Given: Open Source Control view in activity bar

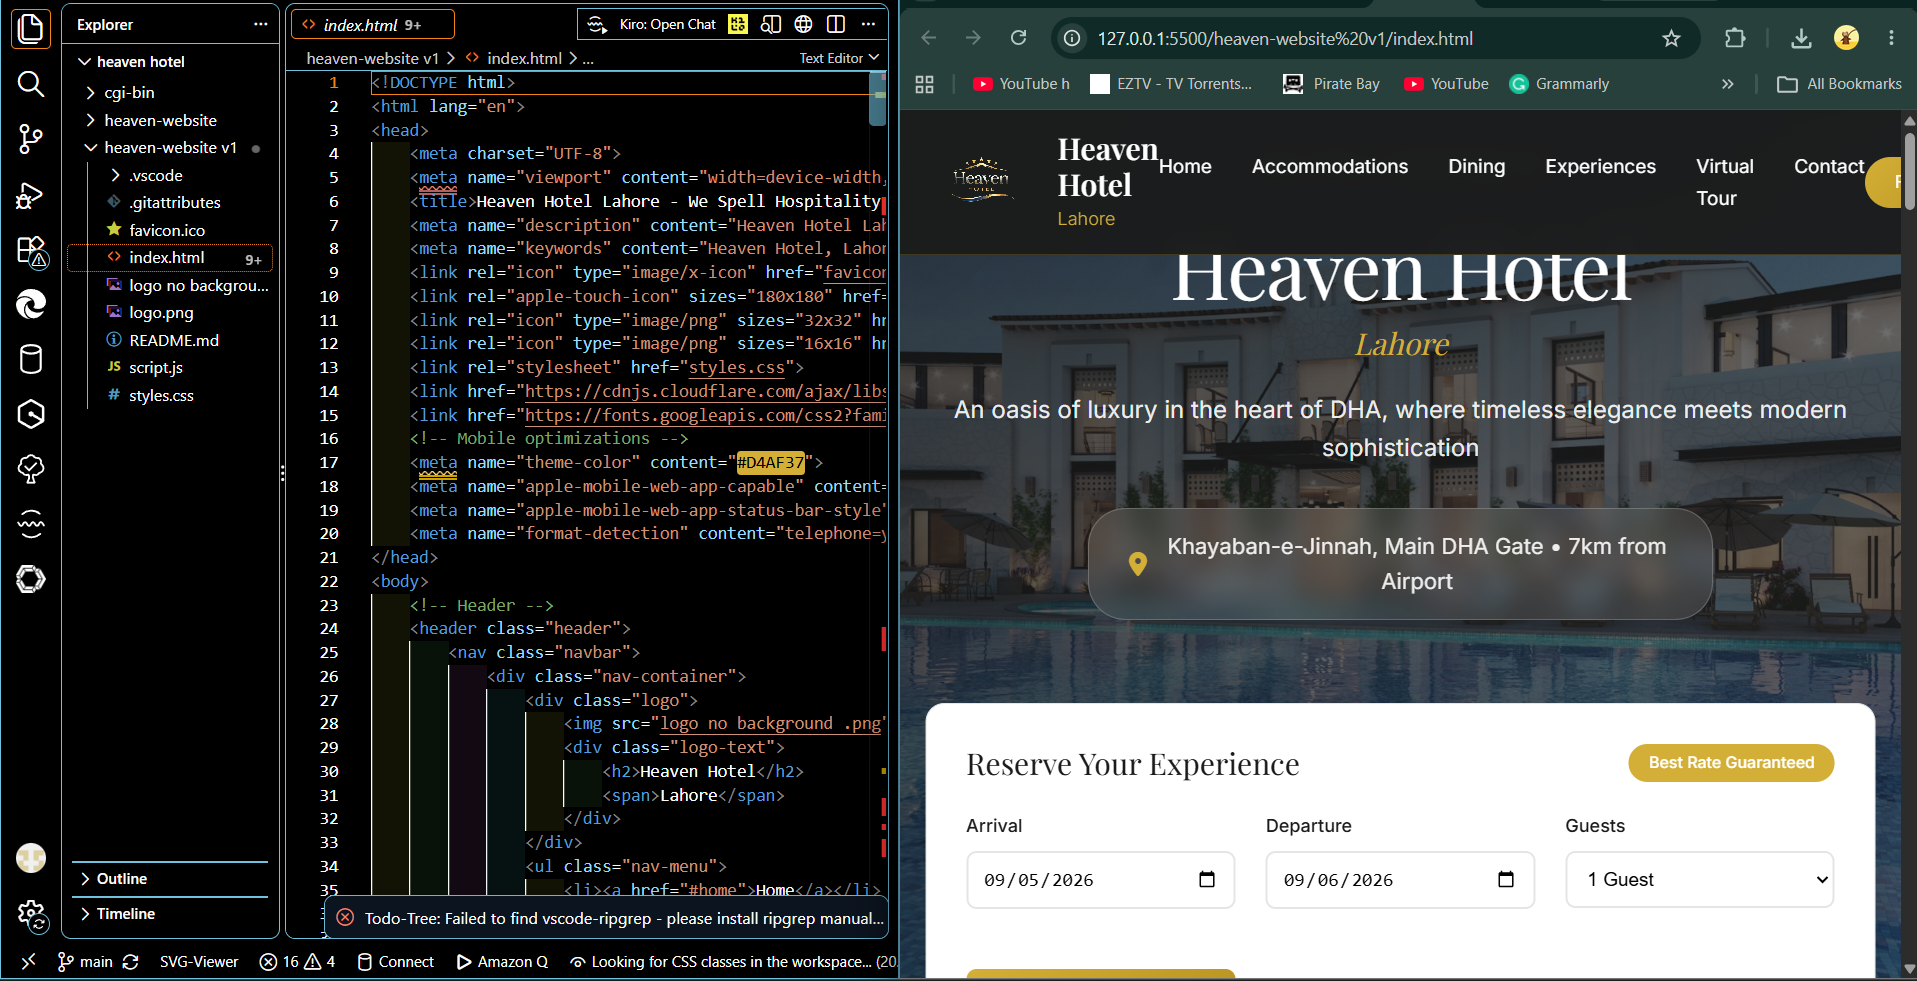Looking at the screenshot, I should [31, 139].
